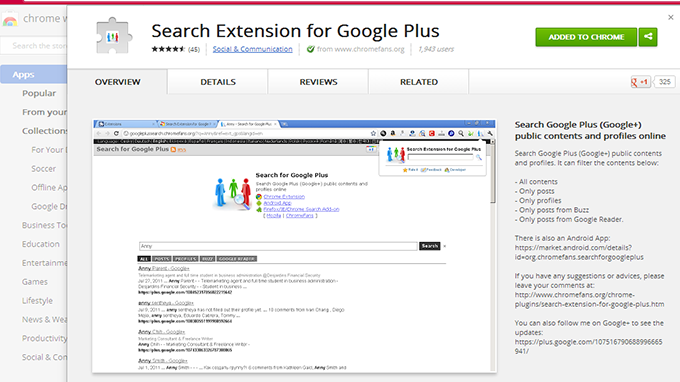This screenshot has width=680, height=382.
Task: Select the Soccer collection
Action: (43, 169)
